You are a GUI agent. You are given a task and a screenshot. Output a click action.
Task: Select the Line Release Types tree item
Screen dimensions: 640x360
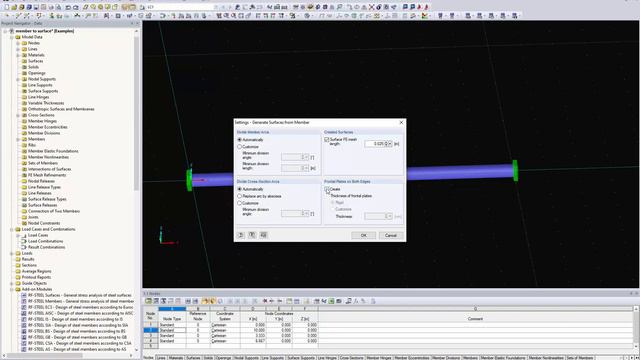[44, 187]
